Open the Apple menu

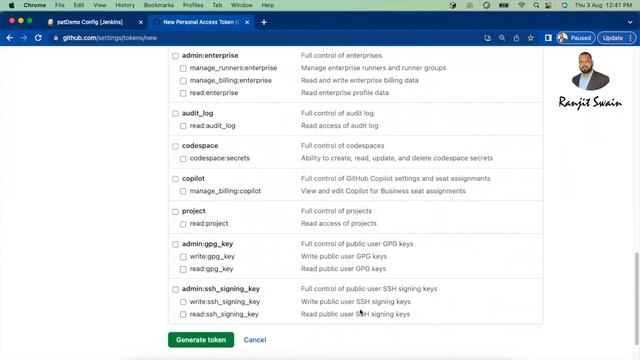(11, 5)
